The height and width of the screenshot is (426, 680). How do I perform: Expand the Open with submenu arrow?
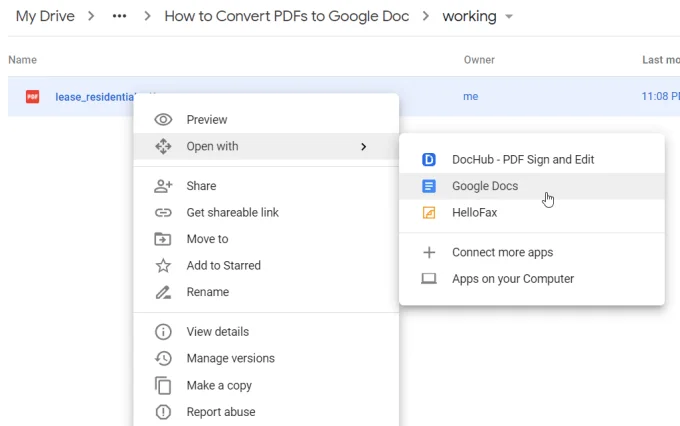click(x=363, y=147)
